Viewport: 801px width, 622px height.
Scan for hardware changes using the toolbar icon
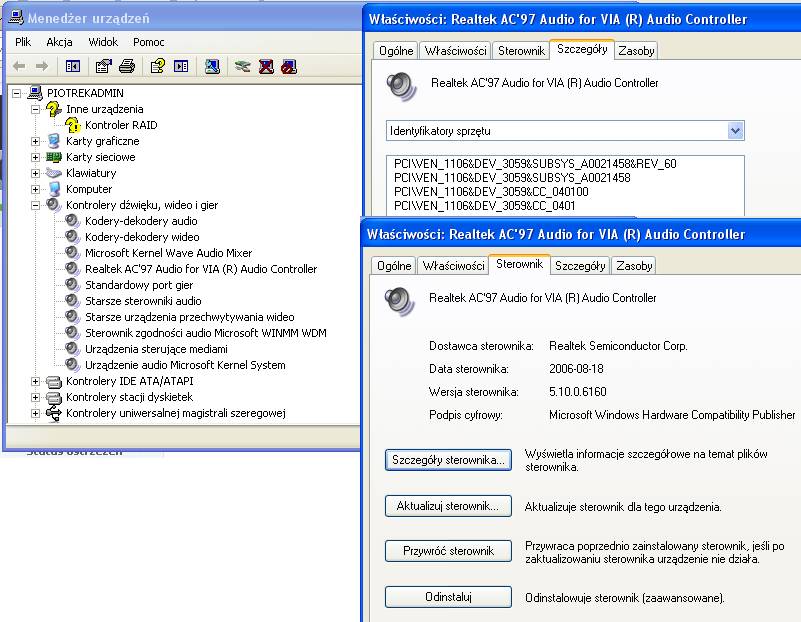212,66
